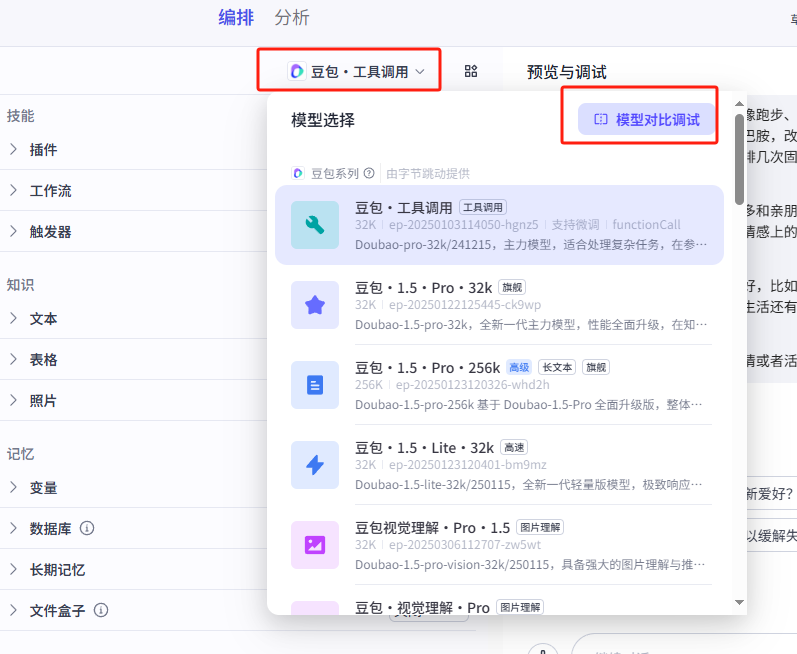Expand the 文本 knowledge section
Screen dimensions: 797x654
[x=14, y=319]
